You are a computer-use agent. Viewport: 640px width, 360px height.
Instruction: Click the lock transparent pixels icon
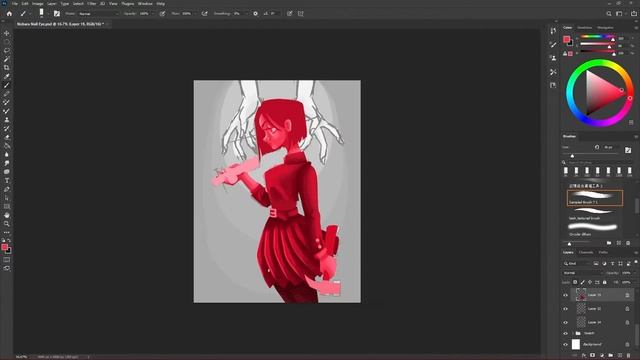coord(575,282)
